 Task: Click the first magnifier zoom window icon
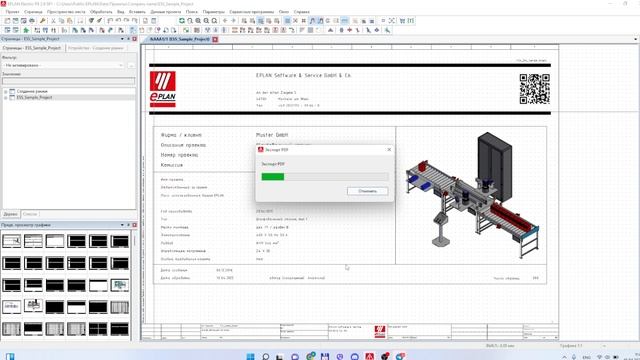click(190, 21)
